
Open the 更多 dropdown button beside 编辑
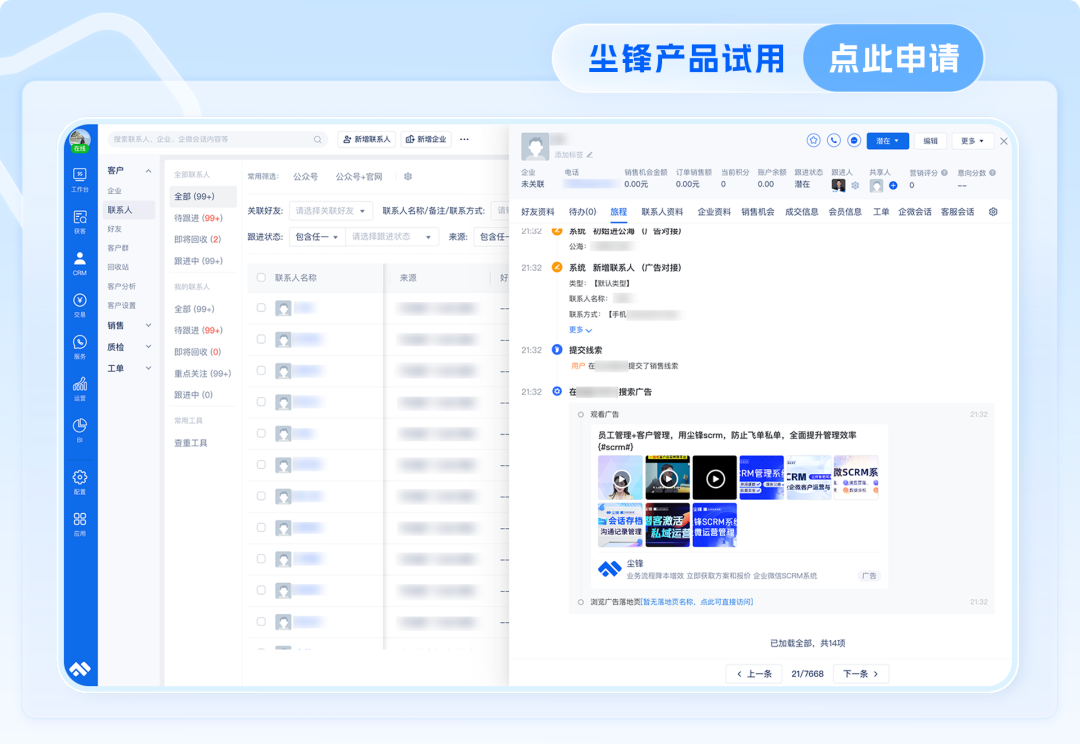pyautogui.click(x=972, y=141)
